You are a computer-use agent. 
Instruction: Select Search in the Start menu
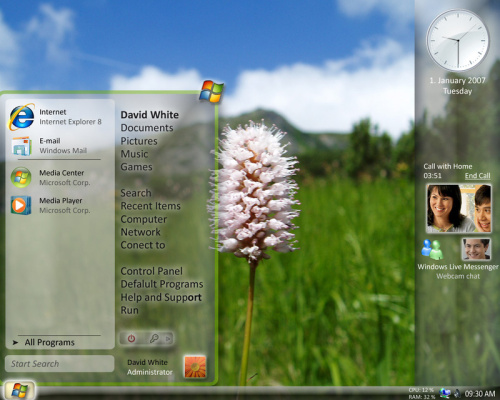coord(136,193)
